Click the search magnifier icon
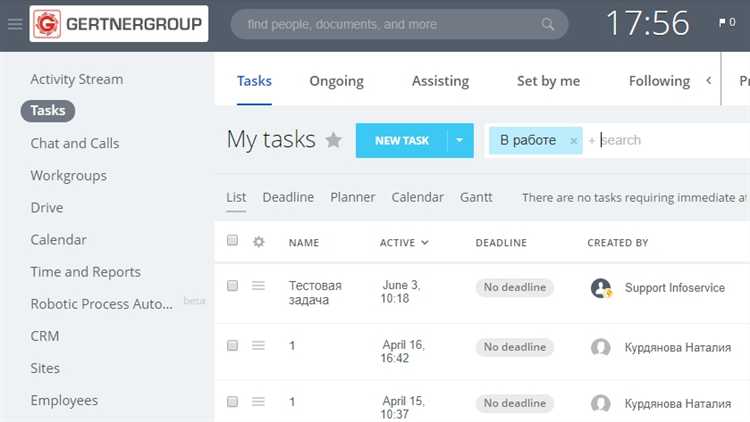 548,24
